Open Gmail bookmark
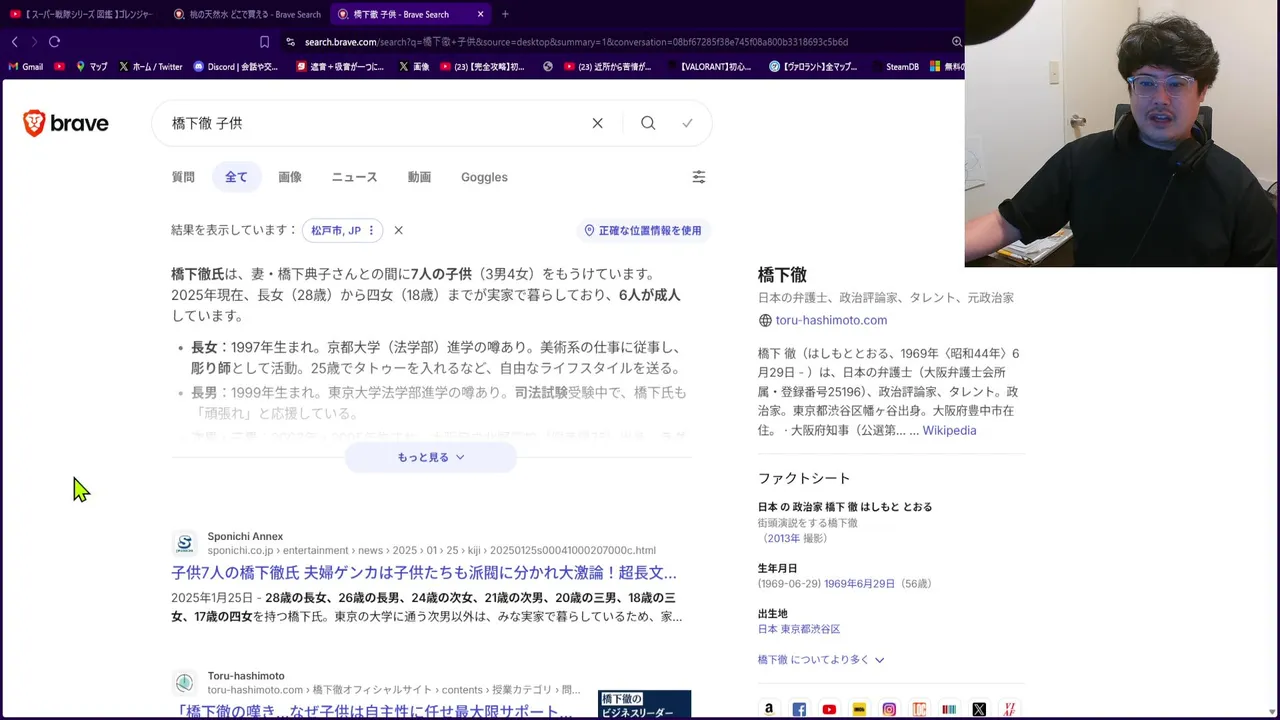Viewport: 1280px width, 720px height. 26,67
